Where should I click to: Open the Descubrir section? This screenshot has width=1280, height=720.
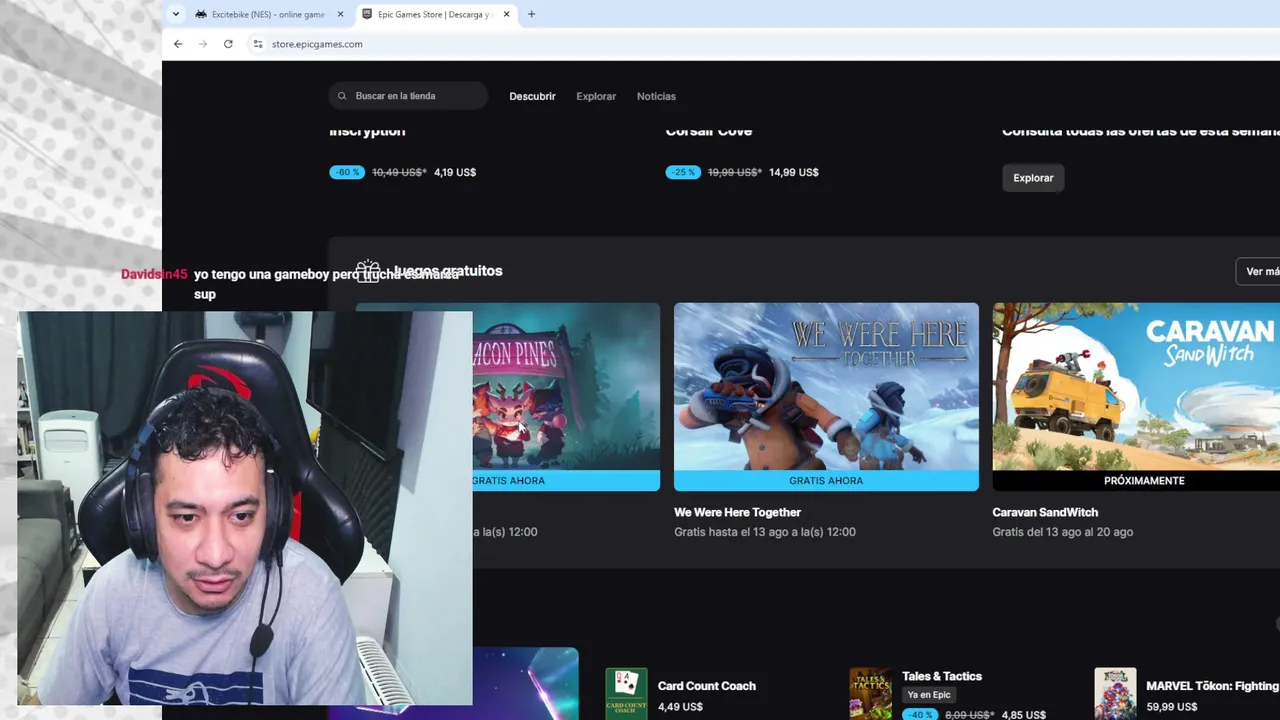pyautogui.click(x=532, y=96)
